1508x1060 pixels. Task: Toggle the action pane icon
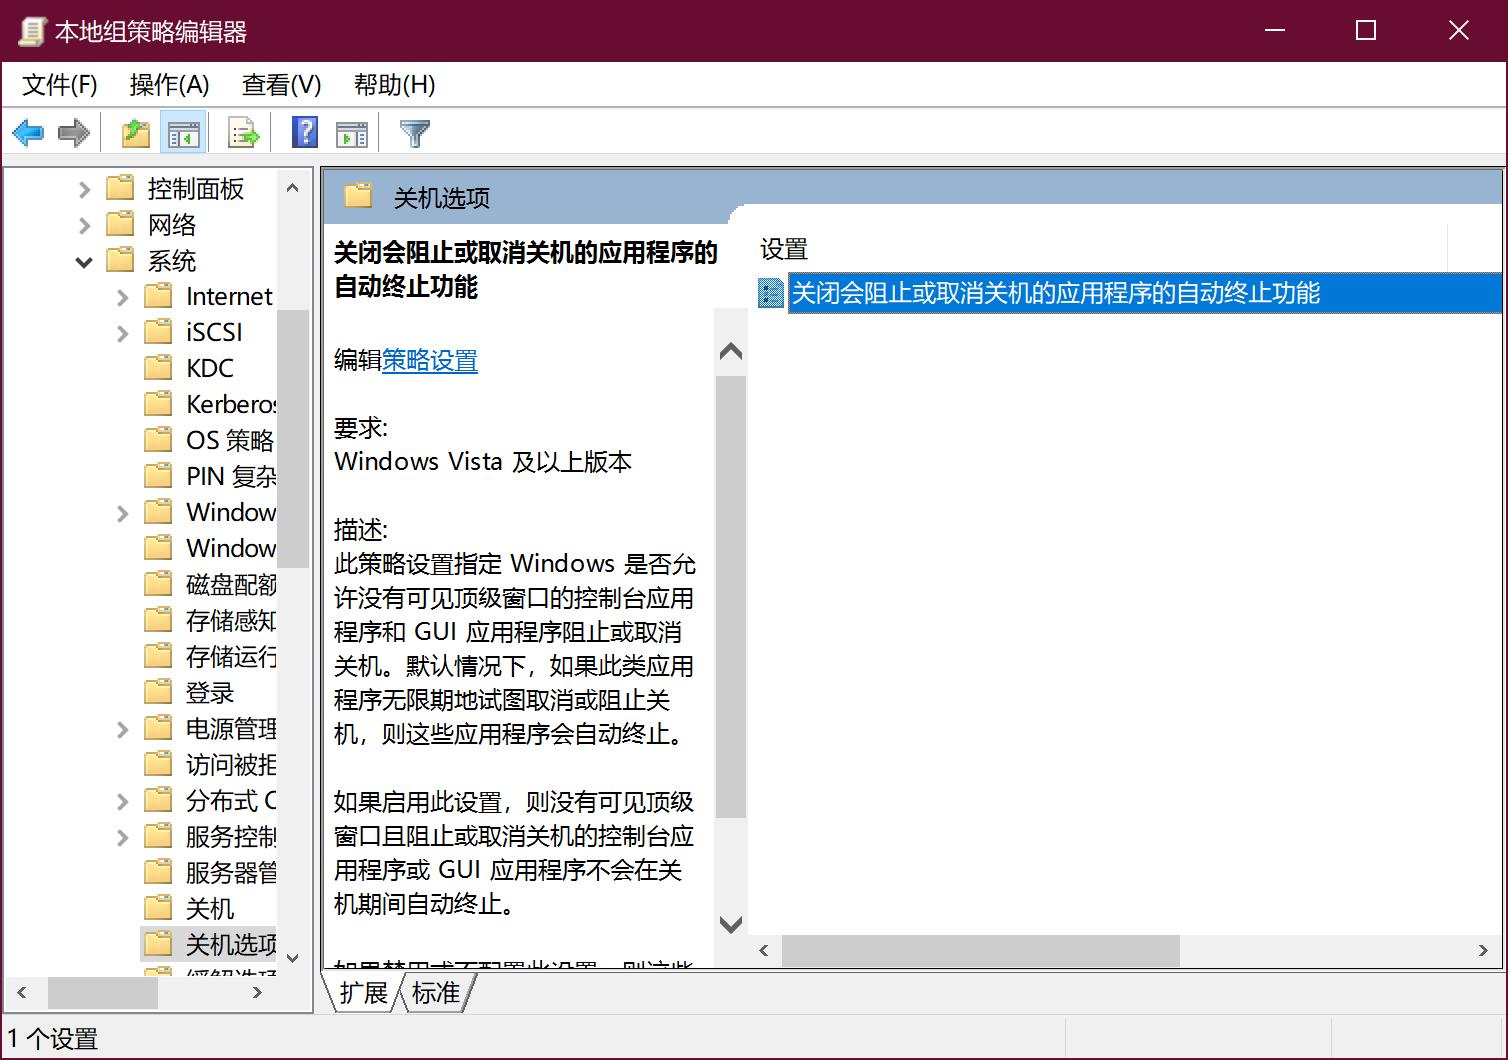click(351, 132)
